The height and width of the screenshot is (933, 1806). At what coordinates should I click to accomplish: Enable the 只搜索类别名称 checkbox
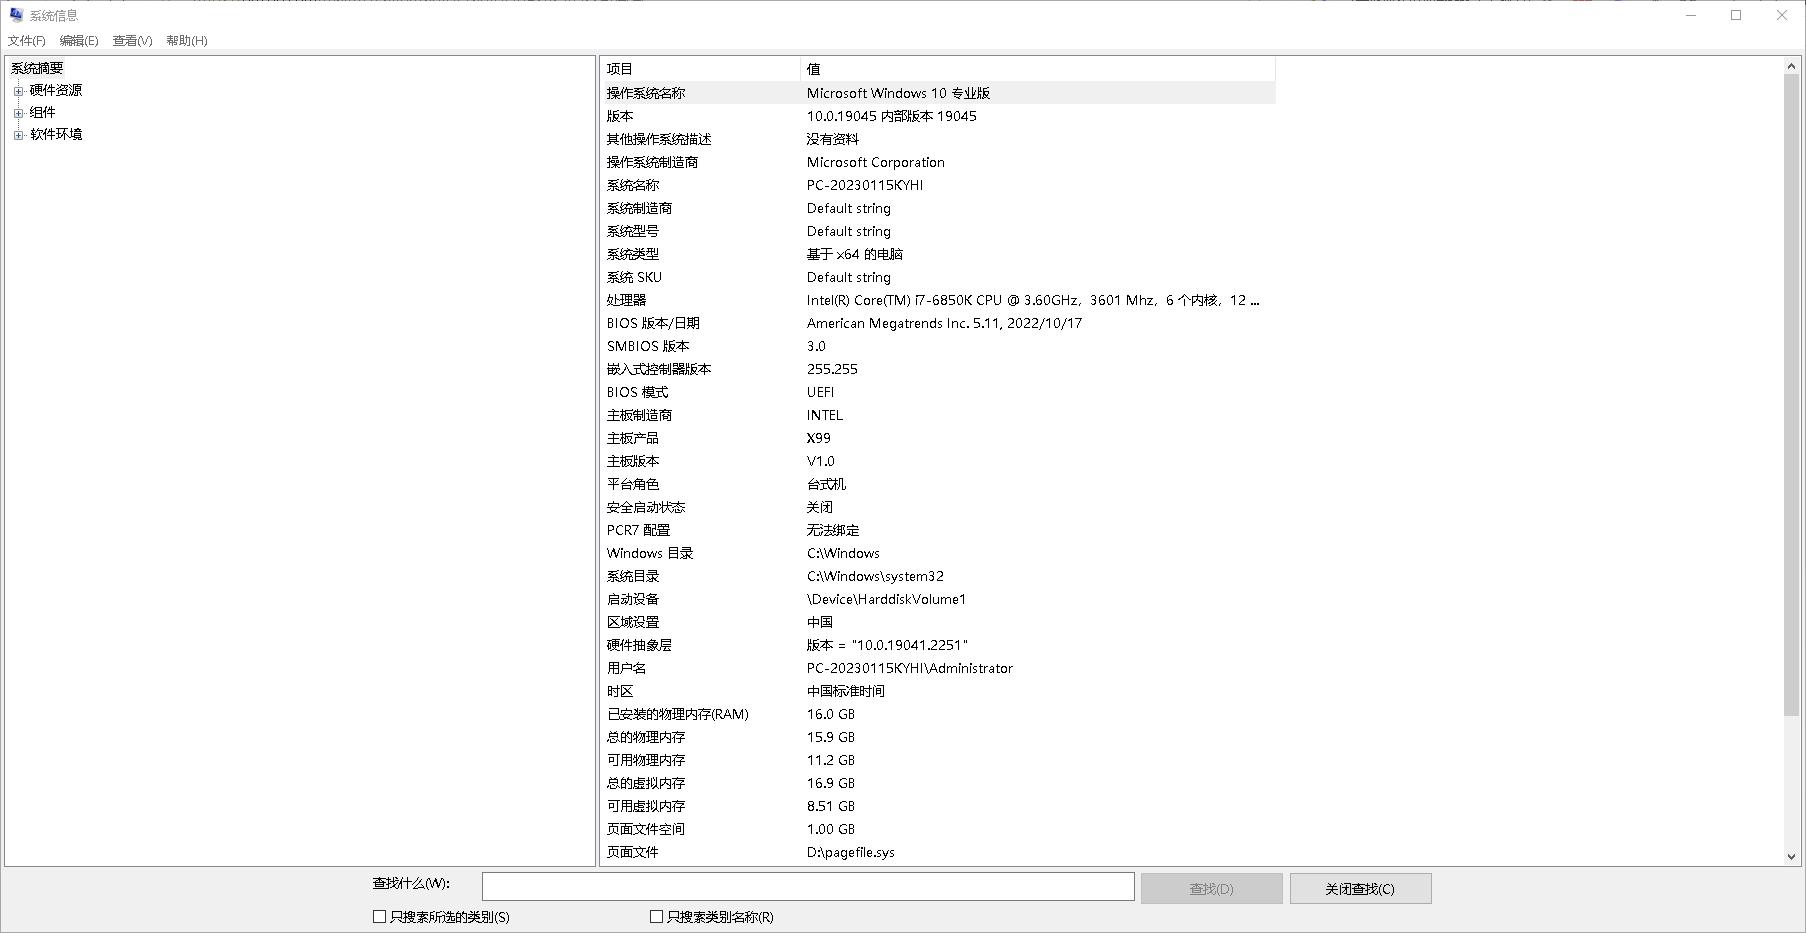coord(657,915)
